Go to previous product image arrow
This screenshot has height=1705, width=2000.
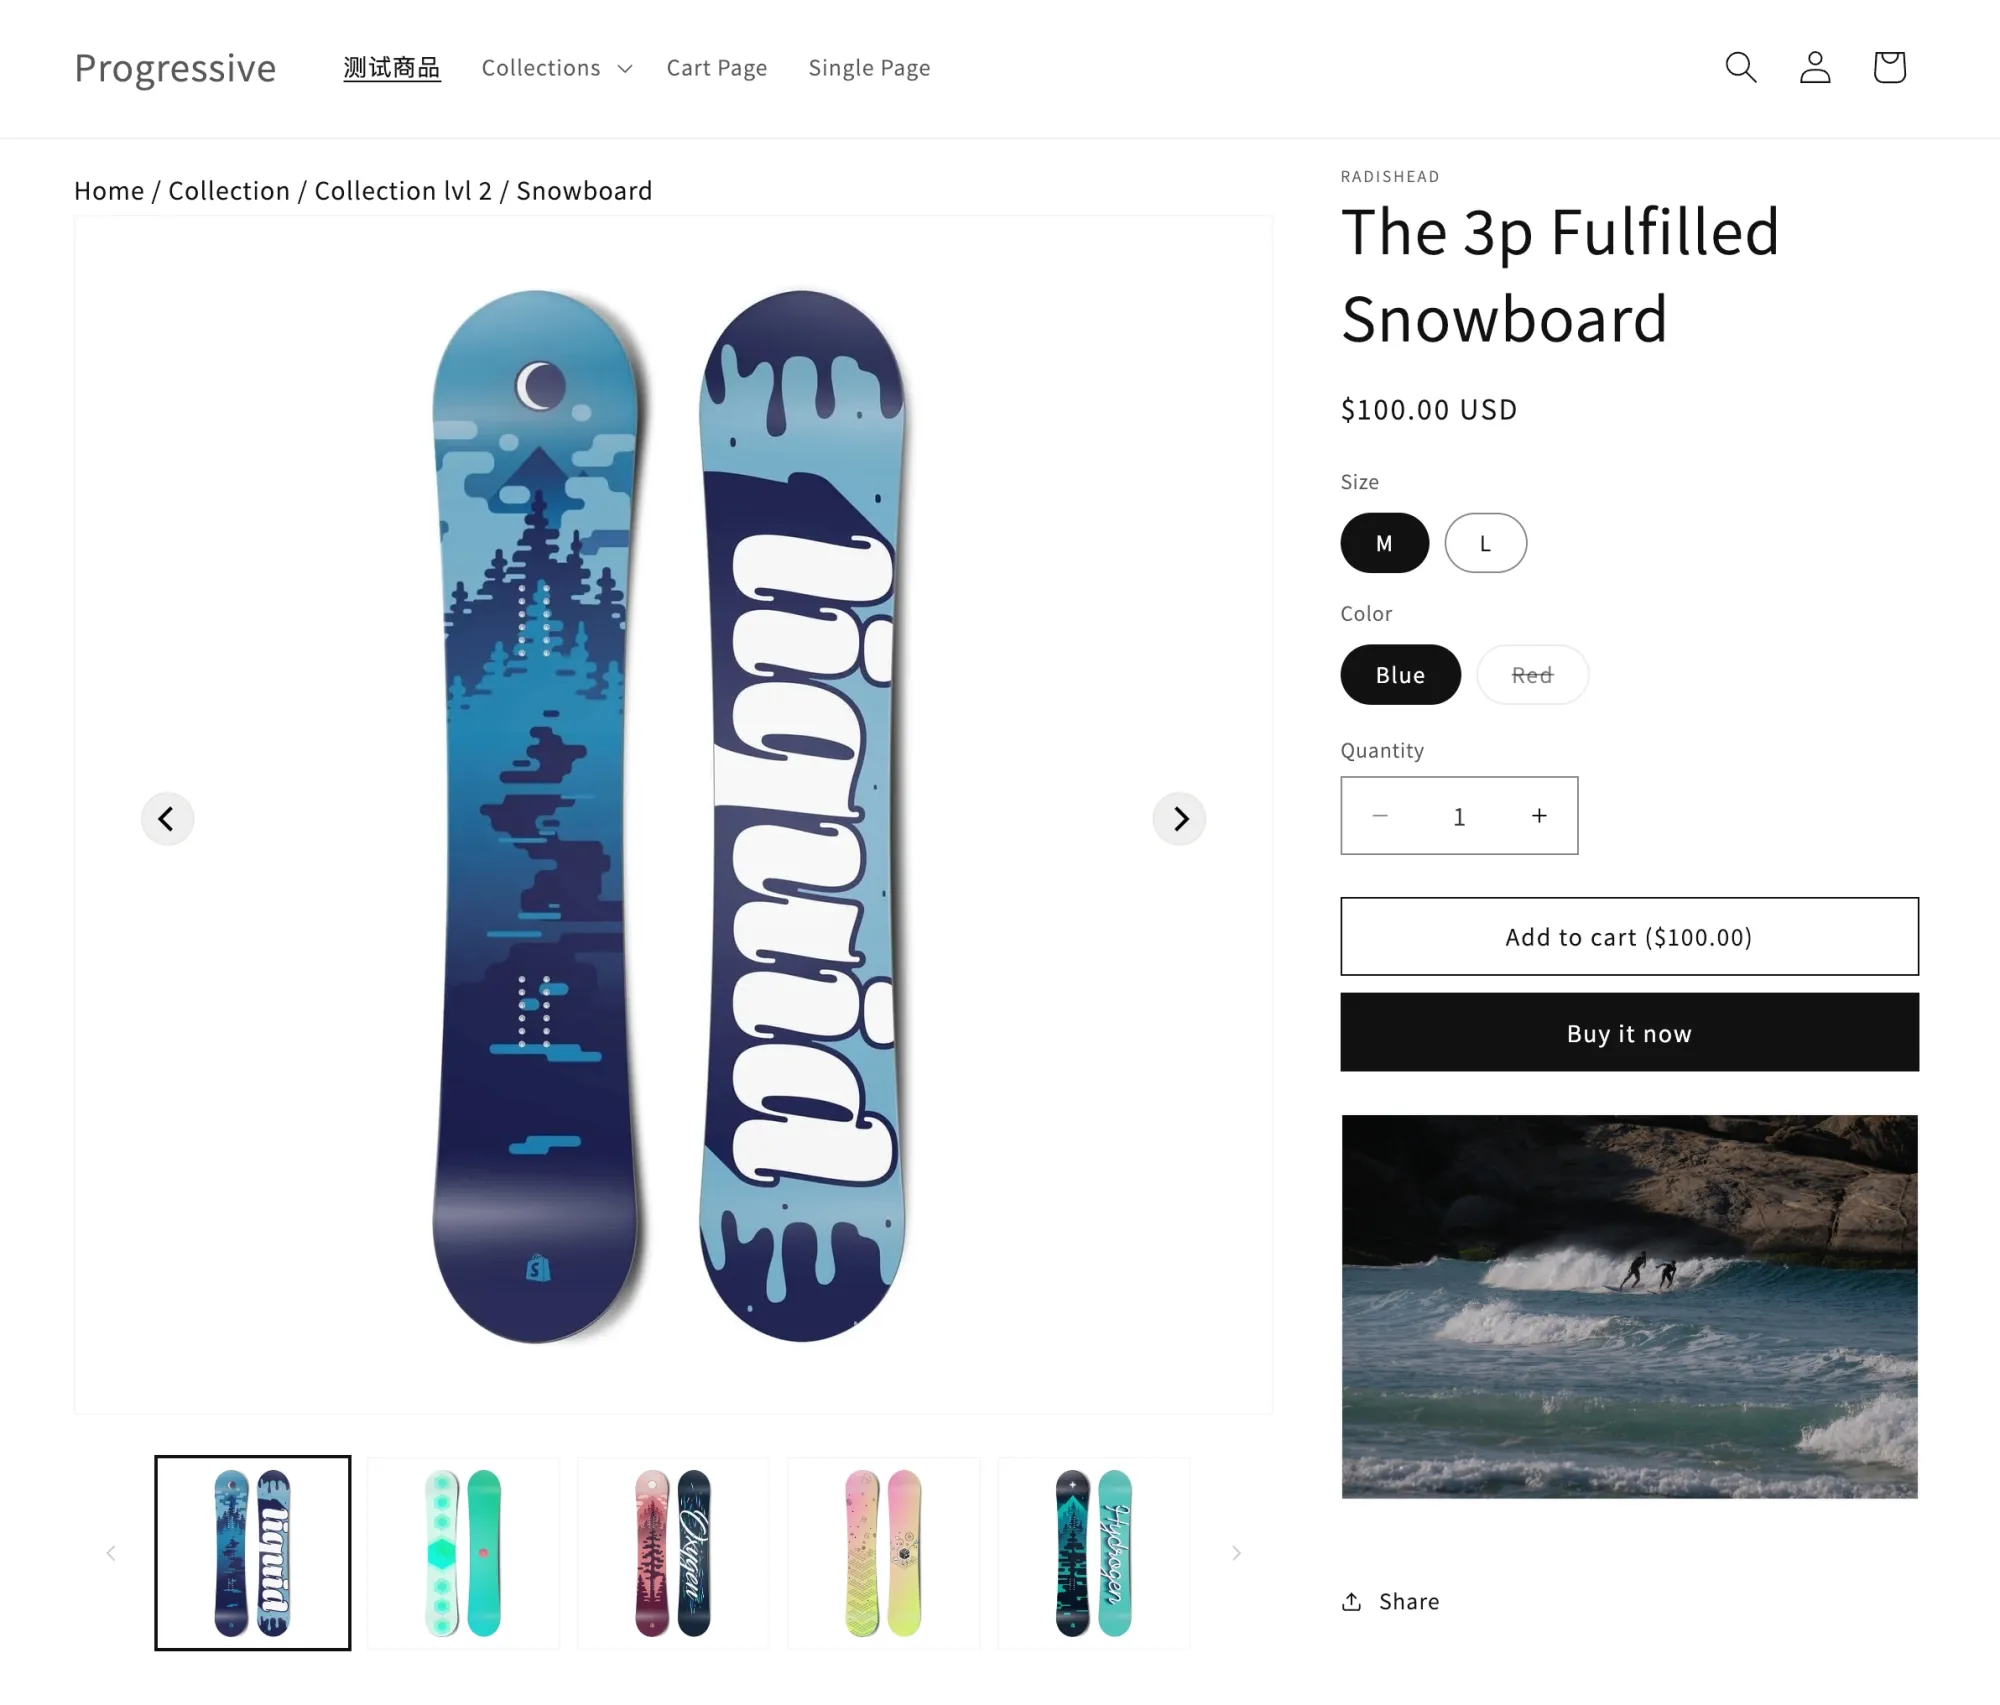167,818
